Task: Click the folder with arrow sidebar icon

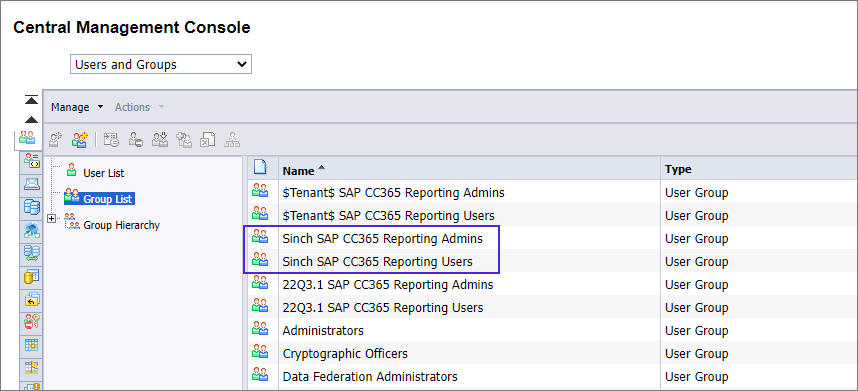Action: tap(32, 299)
